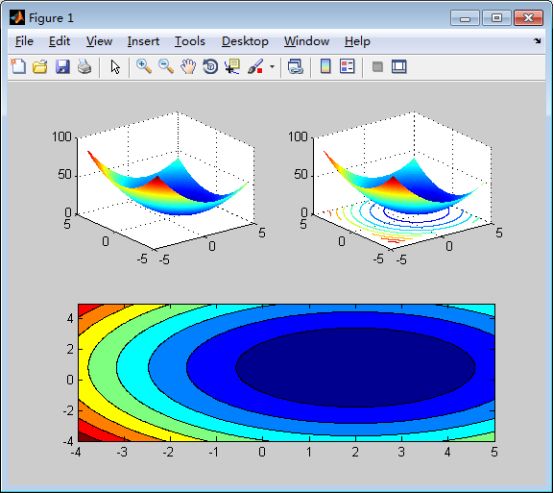Click the Hide Plot Tools icon
This screenshot has width=554, height=493.
[378, 66]
